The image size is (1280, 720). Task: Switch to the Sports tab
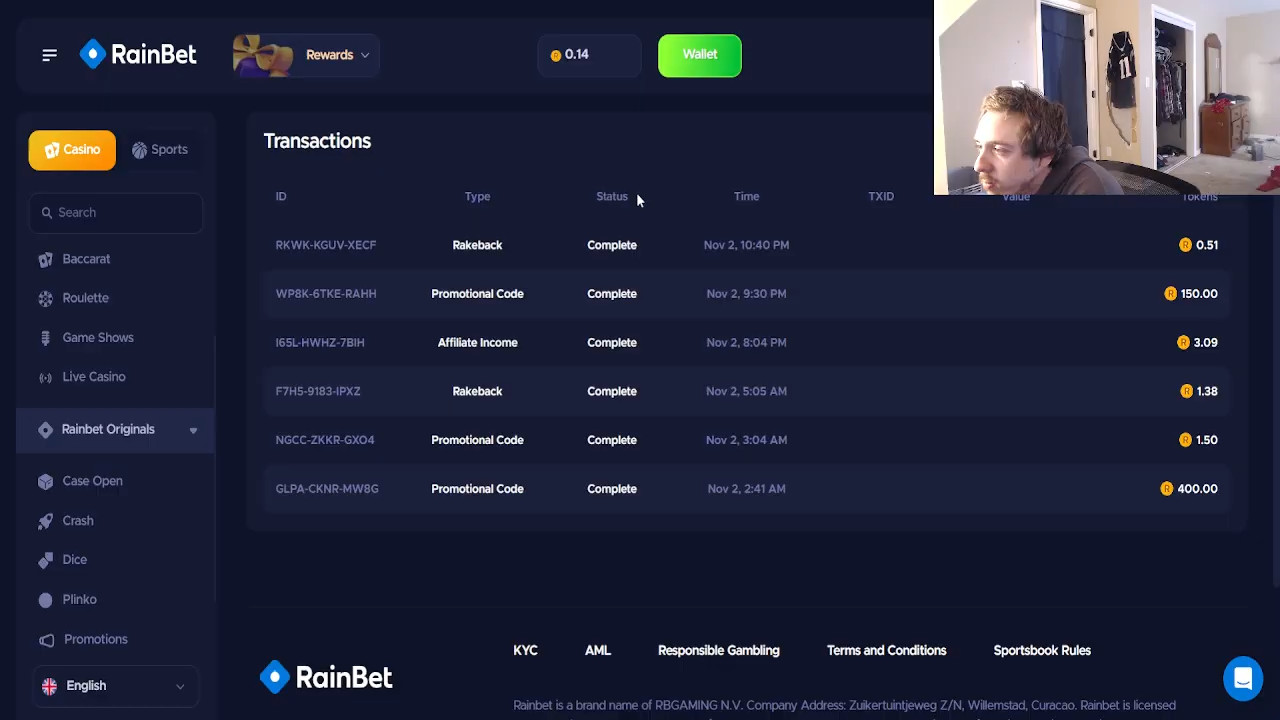click(160, 150)
